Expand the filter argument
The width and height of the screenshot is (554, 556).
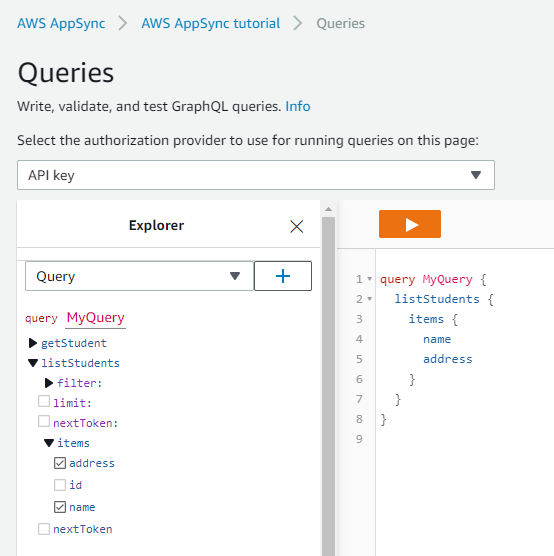click(x=49, y=383)
